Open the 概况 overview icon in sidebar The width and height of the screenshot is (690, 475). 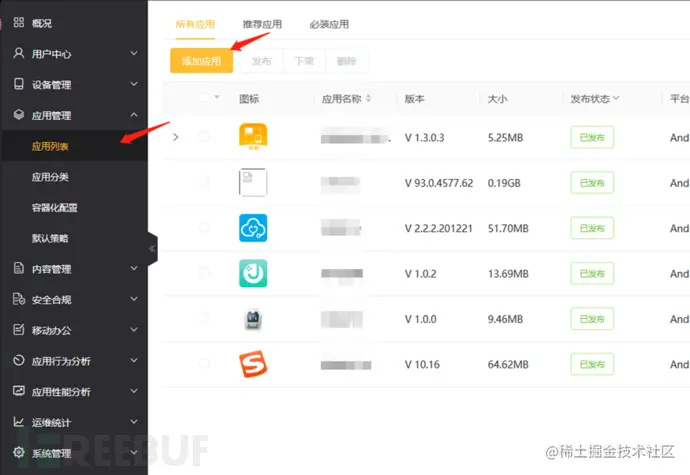click(18, 22)
